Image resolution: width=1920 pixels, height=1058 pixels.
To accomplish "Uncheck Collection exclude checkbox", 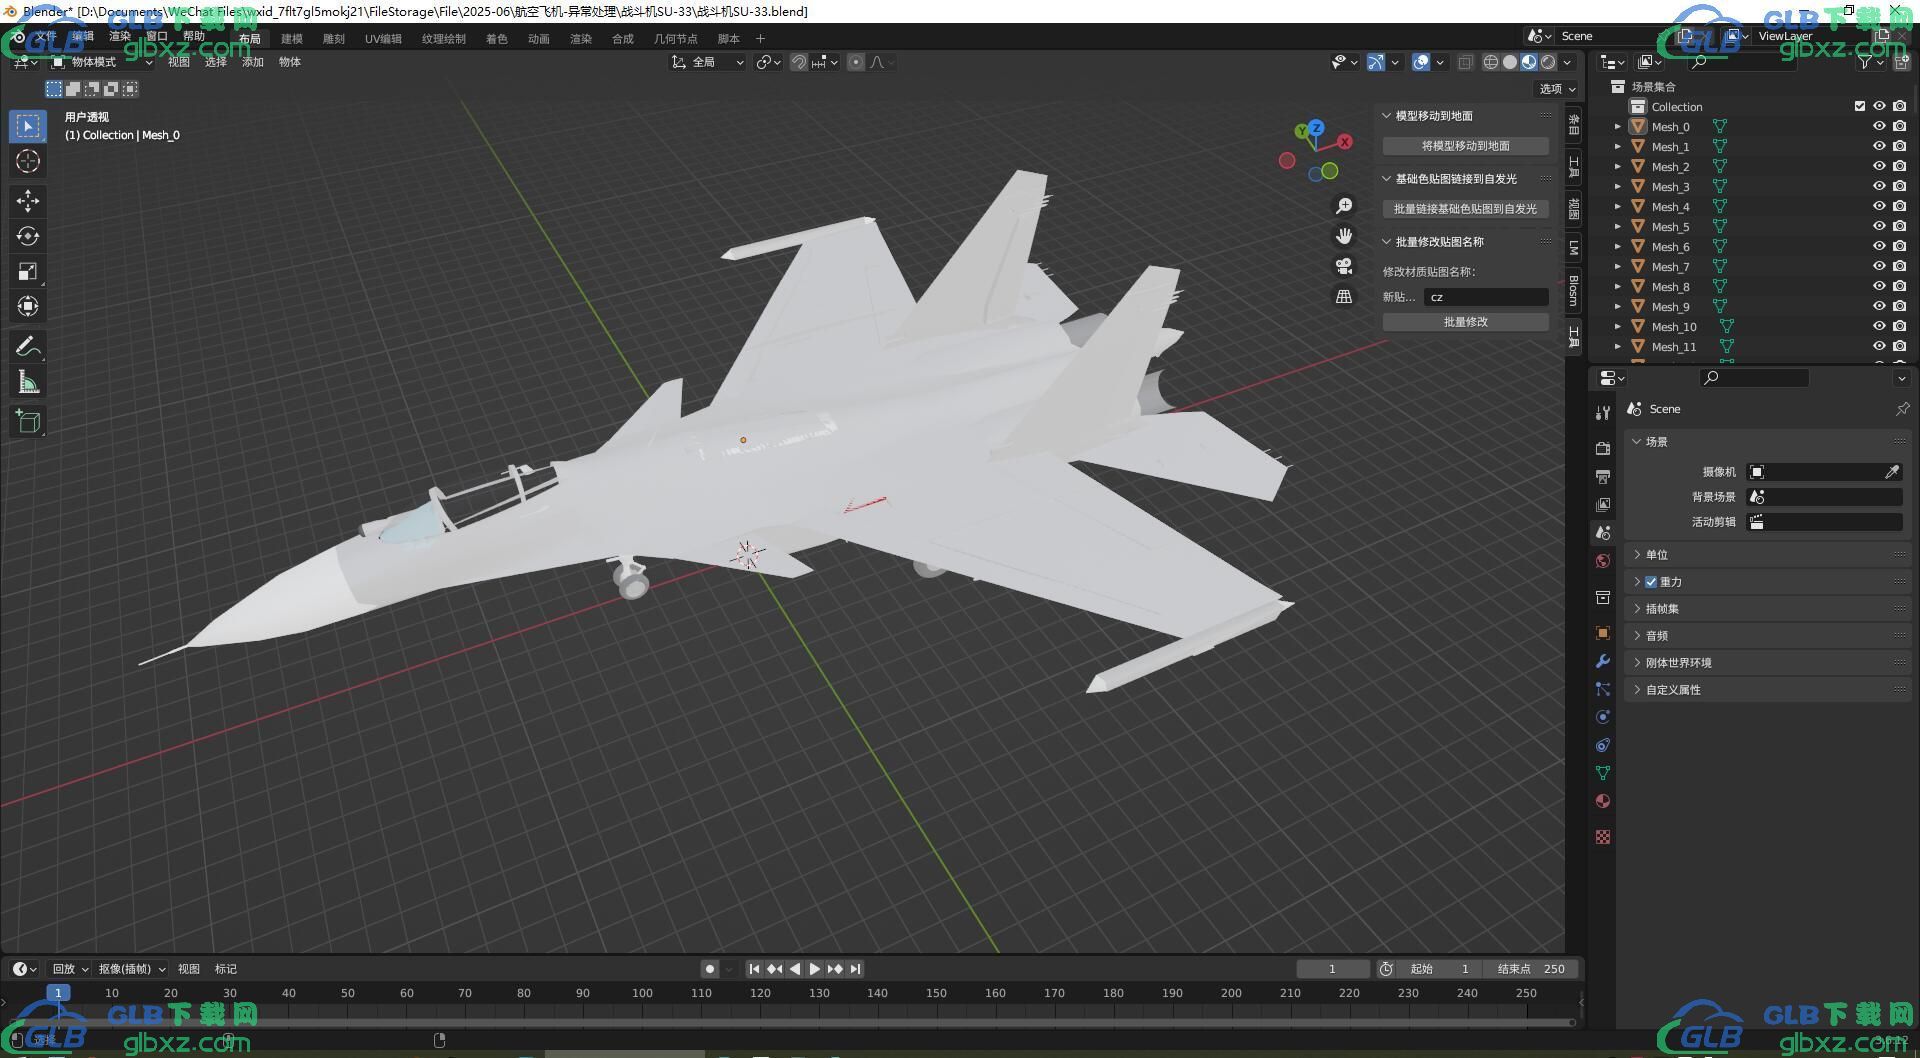I will (1860, 106).
